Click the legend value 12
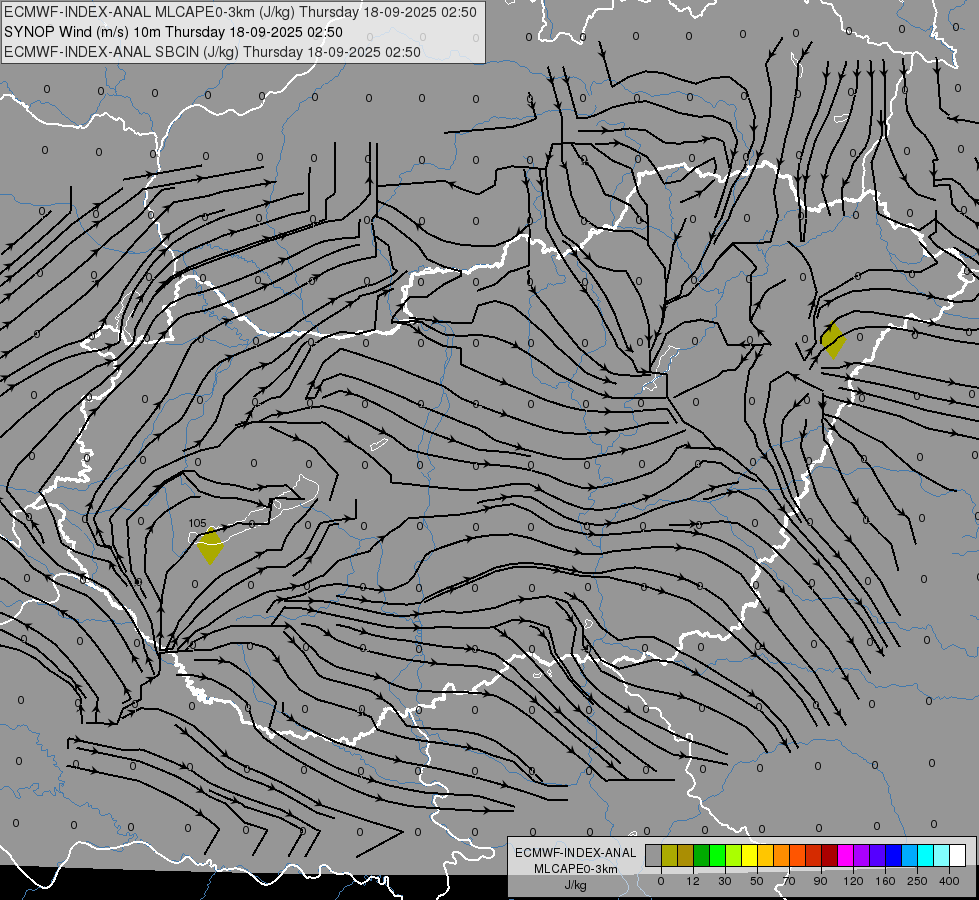This screenshot has height=900, width=979. [x=693, y=881]
